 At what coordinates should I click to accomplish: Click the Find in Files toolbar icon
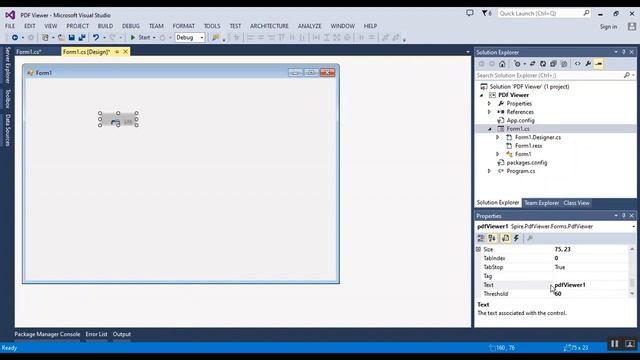click(215, 38)
